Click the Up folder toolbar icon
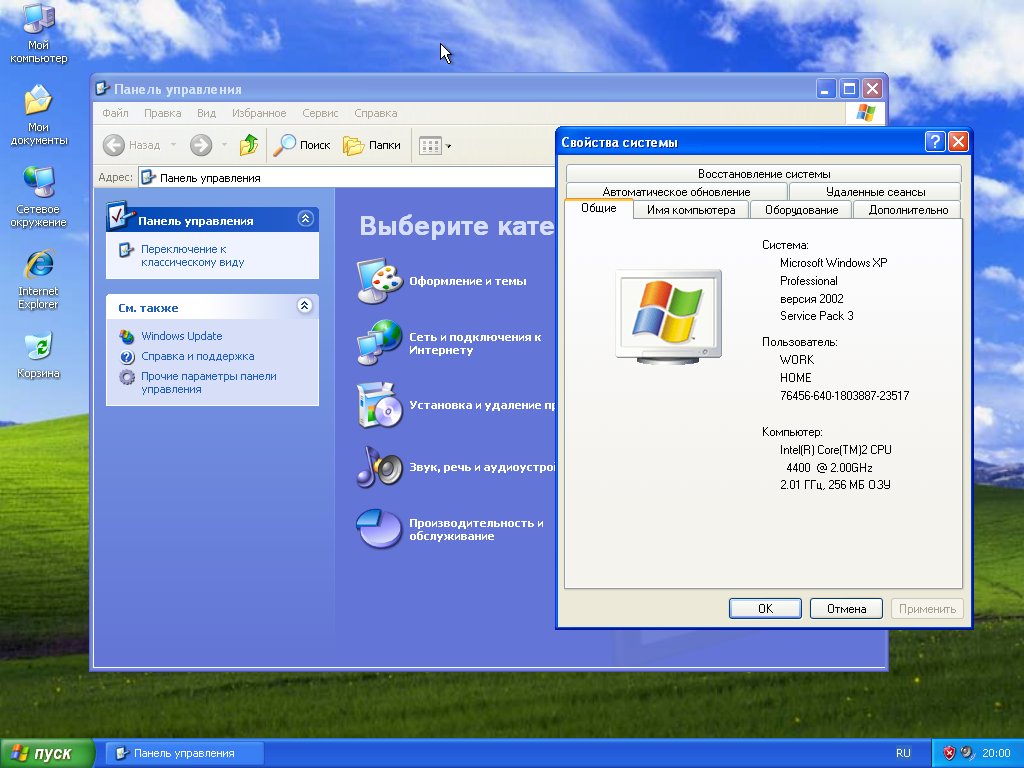 (249, 145)
